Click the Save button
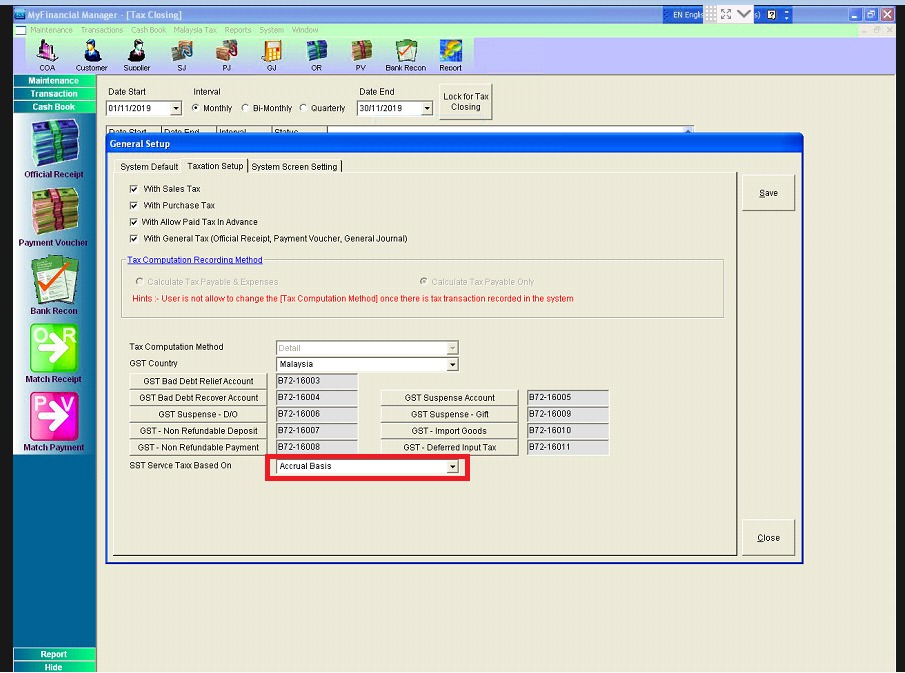The image size is (905, 673). click(767, 192)
